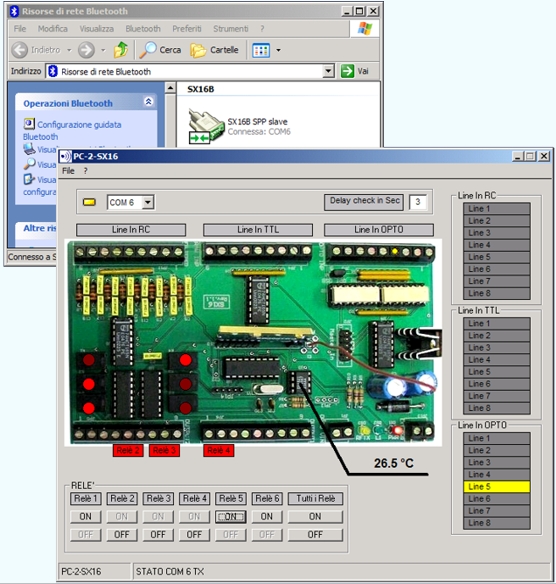Click the PC-2-SX16 title bar speaker icon
Screen dimensions: 556x584
[x=66, y=156]
